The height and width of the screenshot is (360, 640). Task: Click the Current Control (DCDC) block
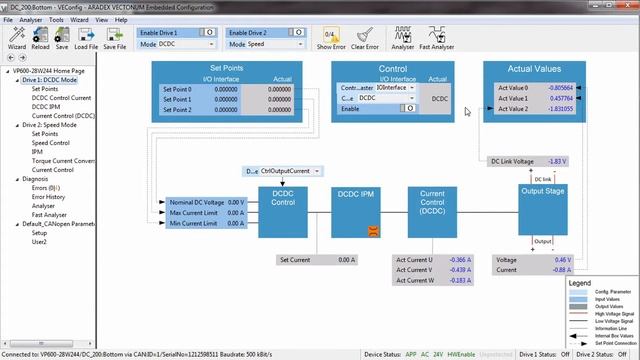coord(432,212)
